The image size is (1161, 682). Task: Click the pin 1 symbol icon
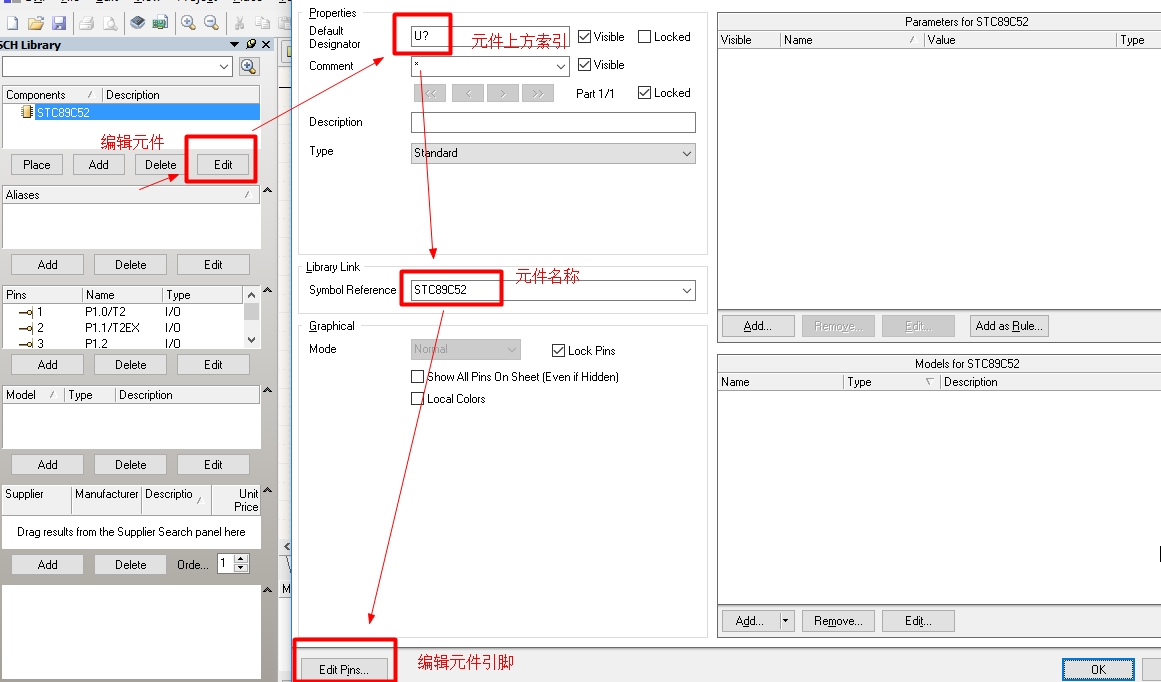(26, 312)
